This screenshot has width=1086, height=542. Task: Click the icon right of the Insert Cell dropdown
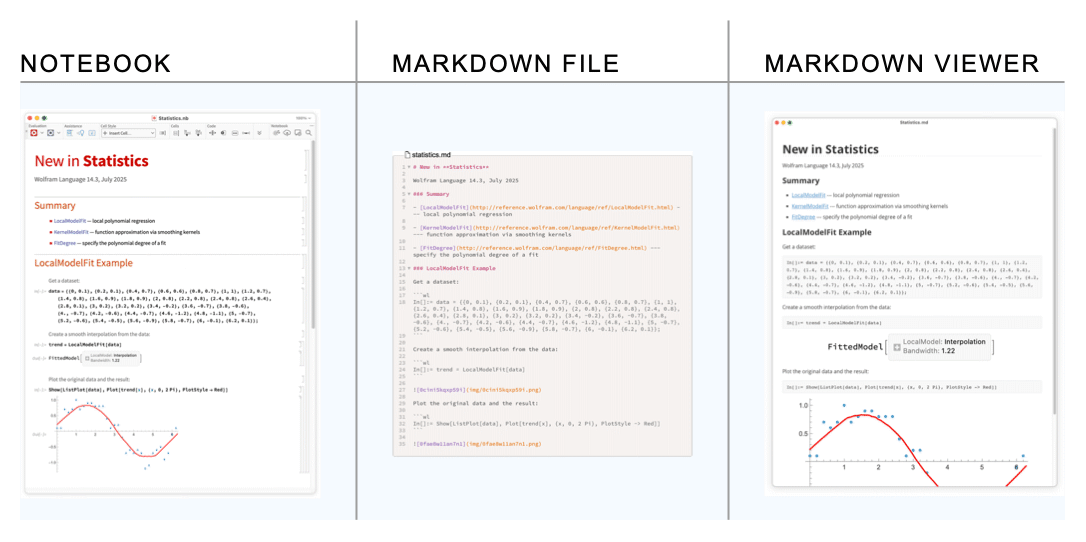click(x=163, y=133)
